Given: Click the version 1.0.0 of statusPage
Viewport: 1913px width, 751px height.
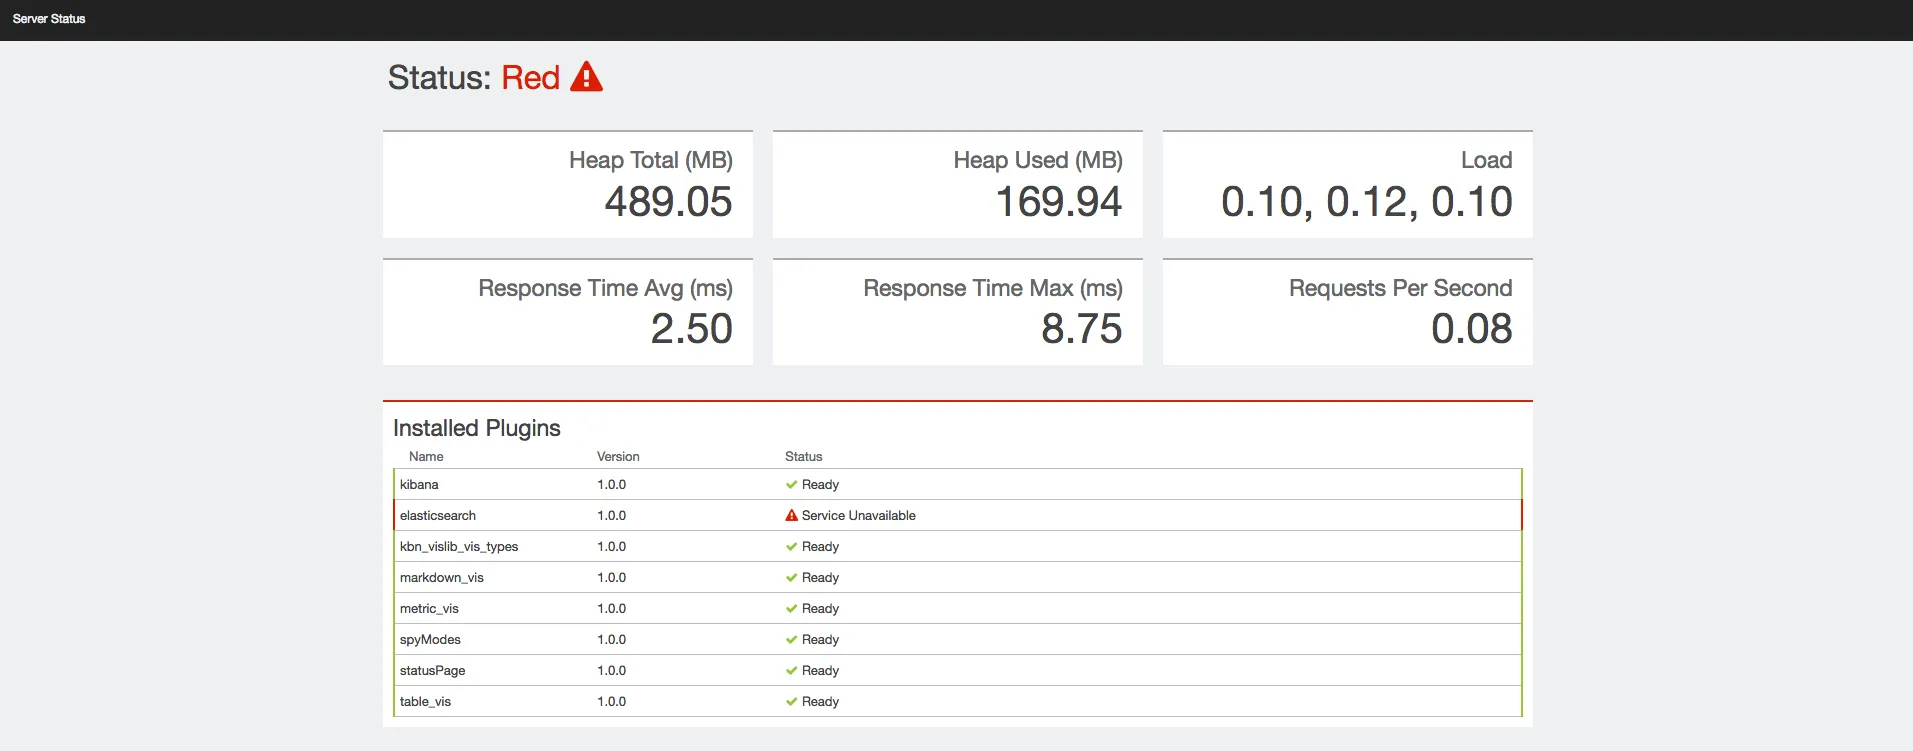Looking at the screenshot, I should click(x=612, y=671).
